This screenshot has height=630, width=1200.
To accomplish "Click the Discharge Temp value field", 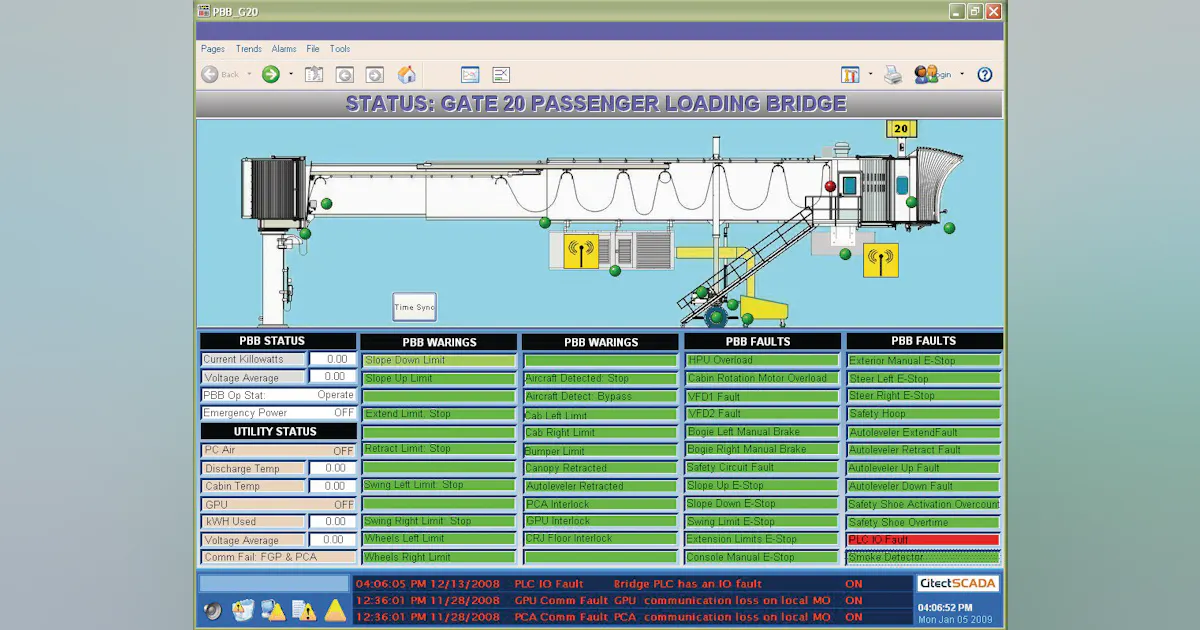I will 332,468.
